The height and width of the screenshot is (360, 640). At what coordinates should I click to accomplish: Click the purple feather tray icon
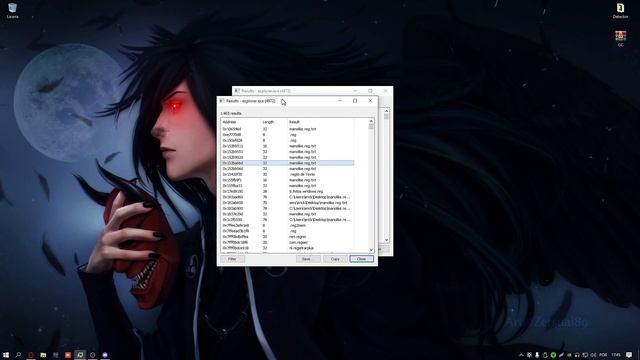pos(561,355)
